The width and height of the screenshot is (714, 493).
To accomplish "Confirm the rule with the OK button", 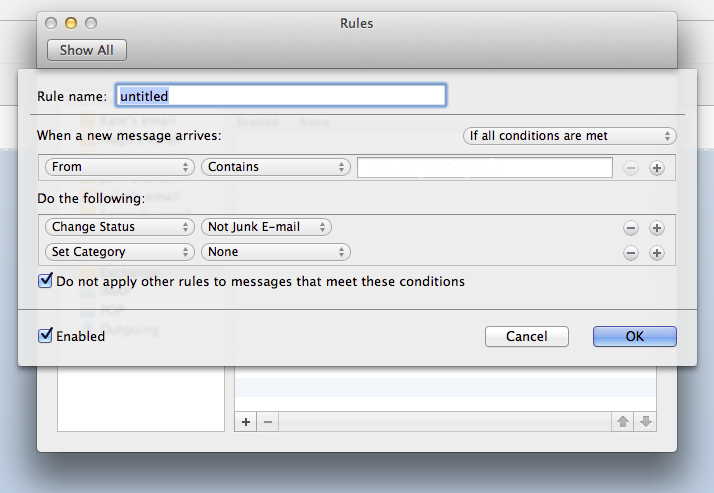I will [x=634, y=336].
